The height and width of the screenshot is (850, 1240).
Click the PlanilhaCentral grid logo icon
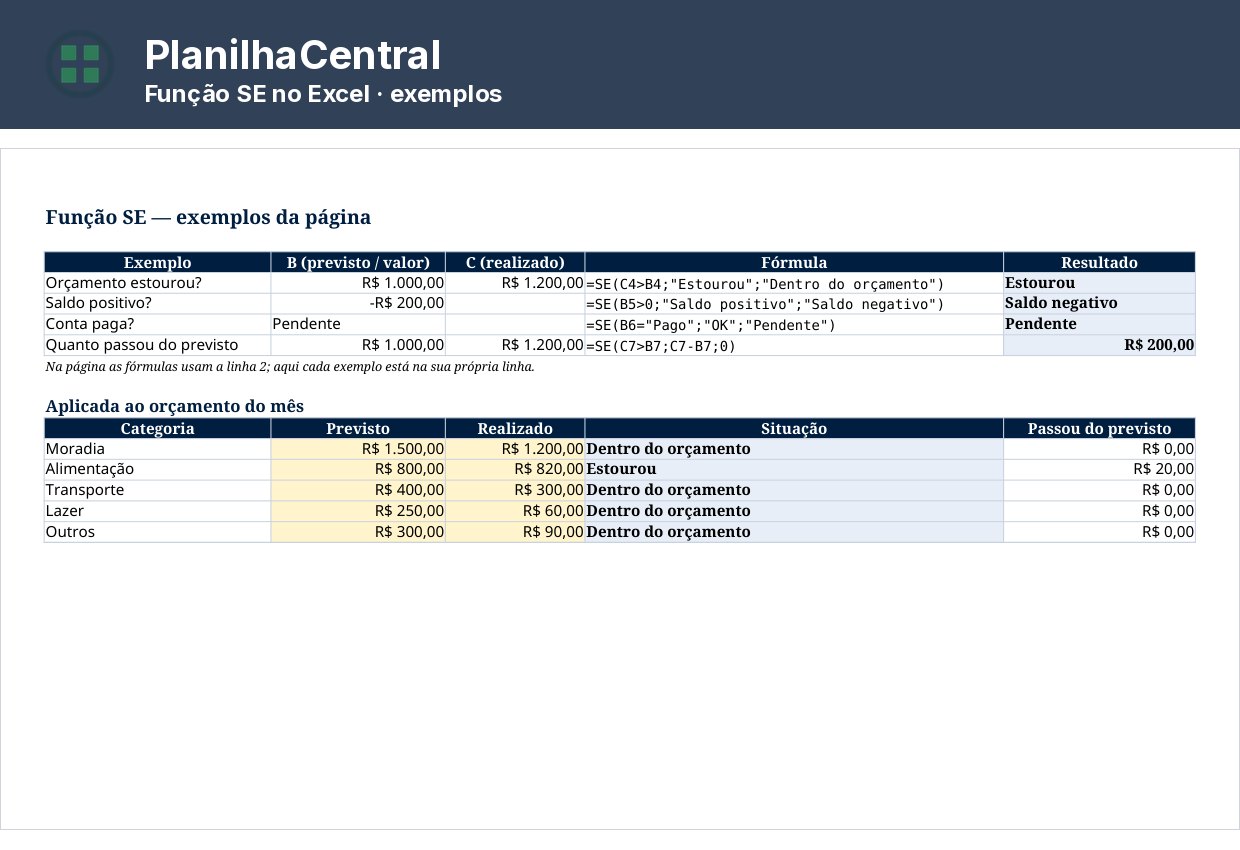coord(79,64)
